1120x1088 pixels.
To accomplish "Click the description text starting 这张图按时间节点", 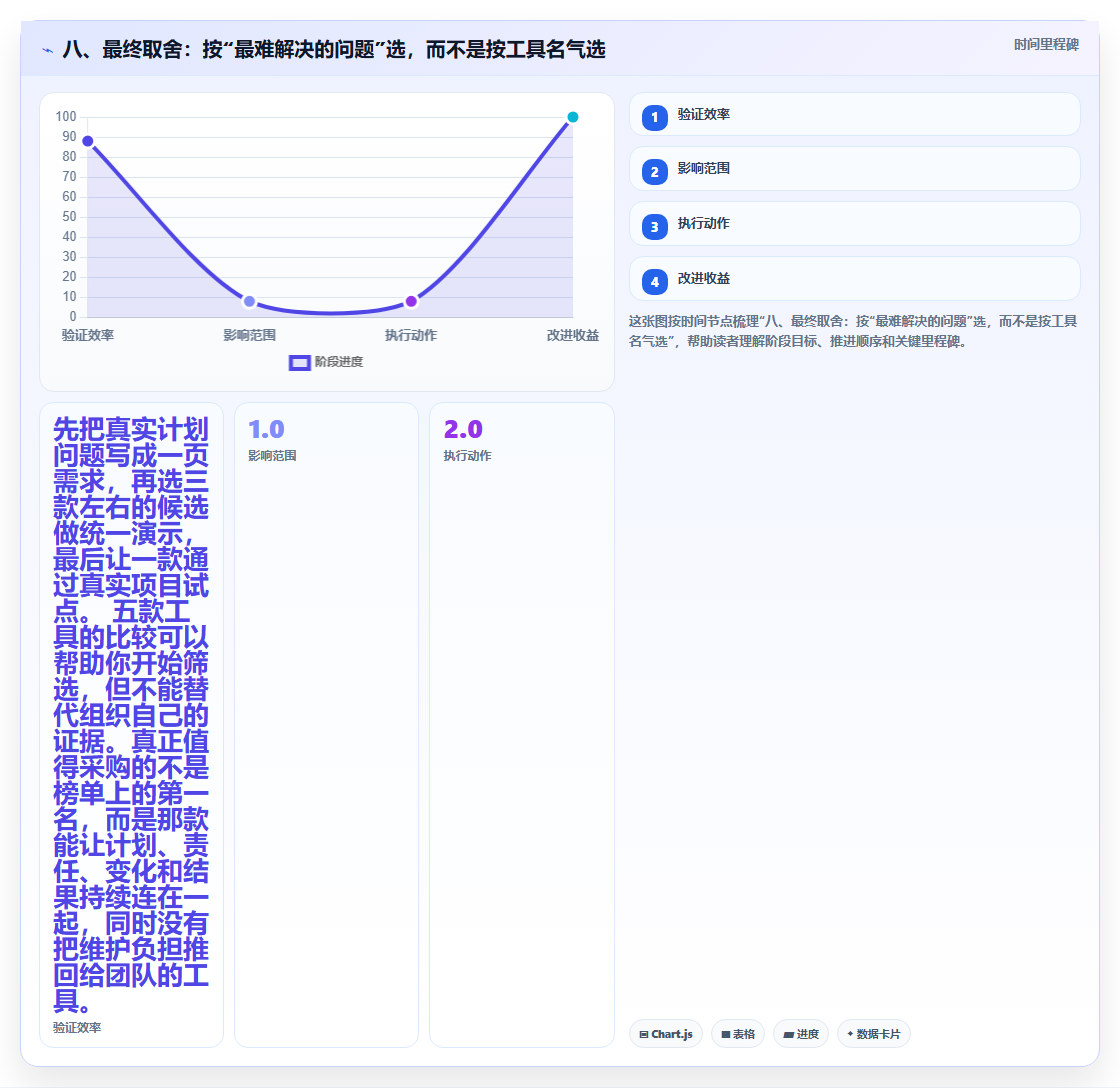I will pos(853,331).
